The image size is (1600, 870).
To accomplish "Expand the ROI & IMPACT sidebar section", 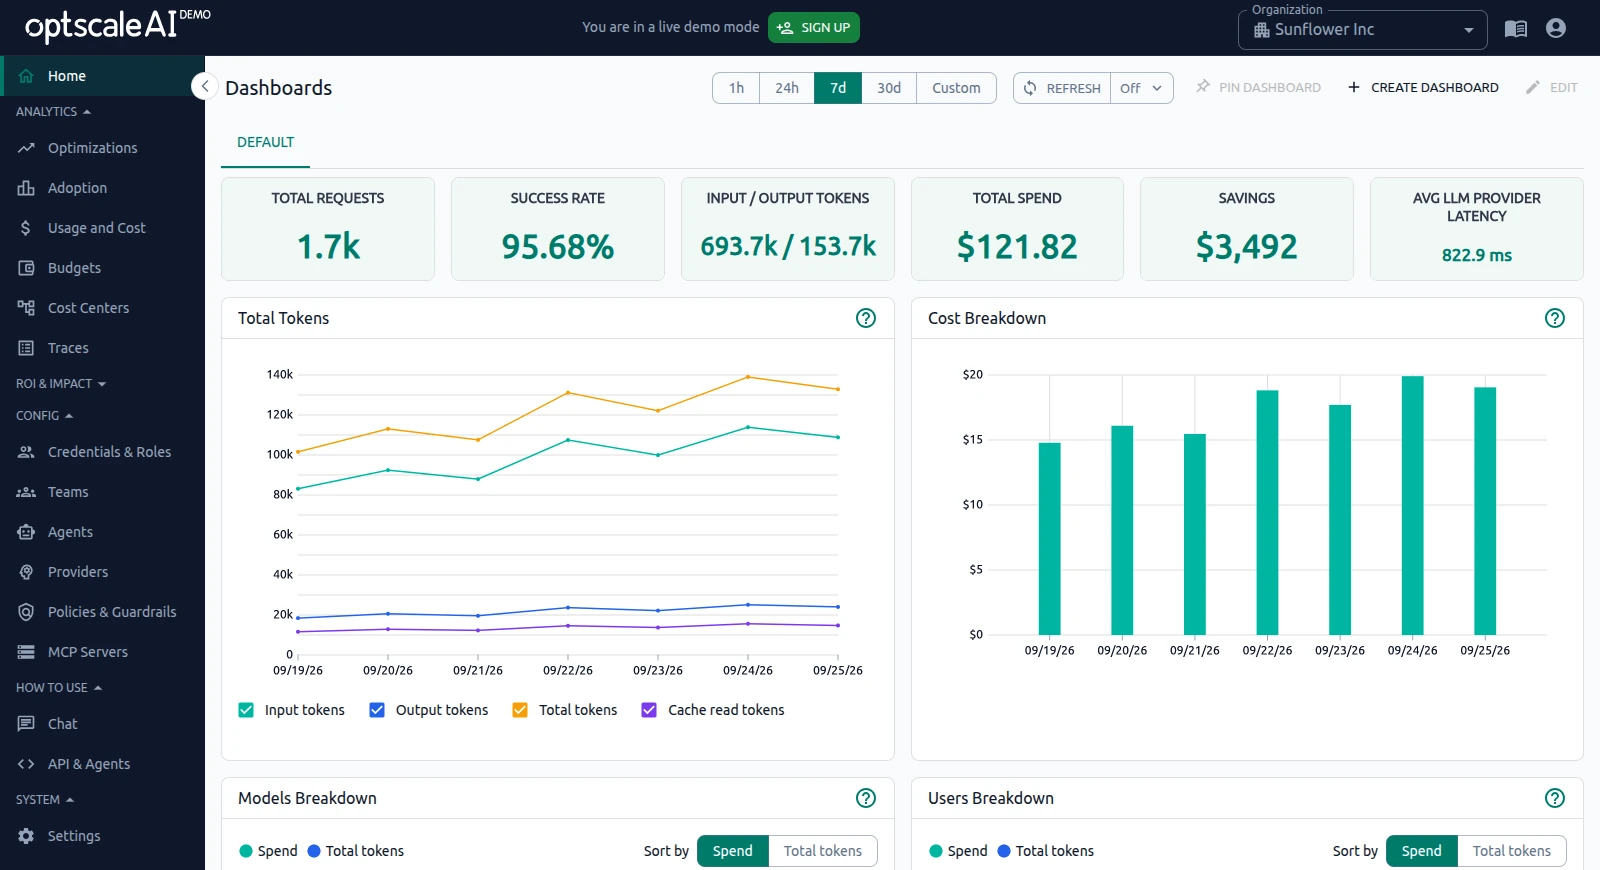I will [61, 384].
